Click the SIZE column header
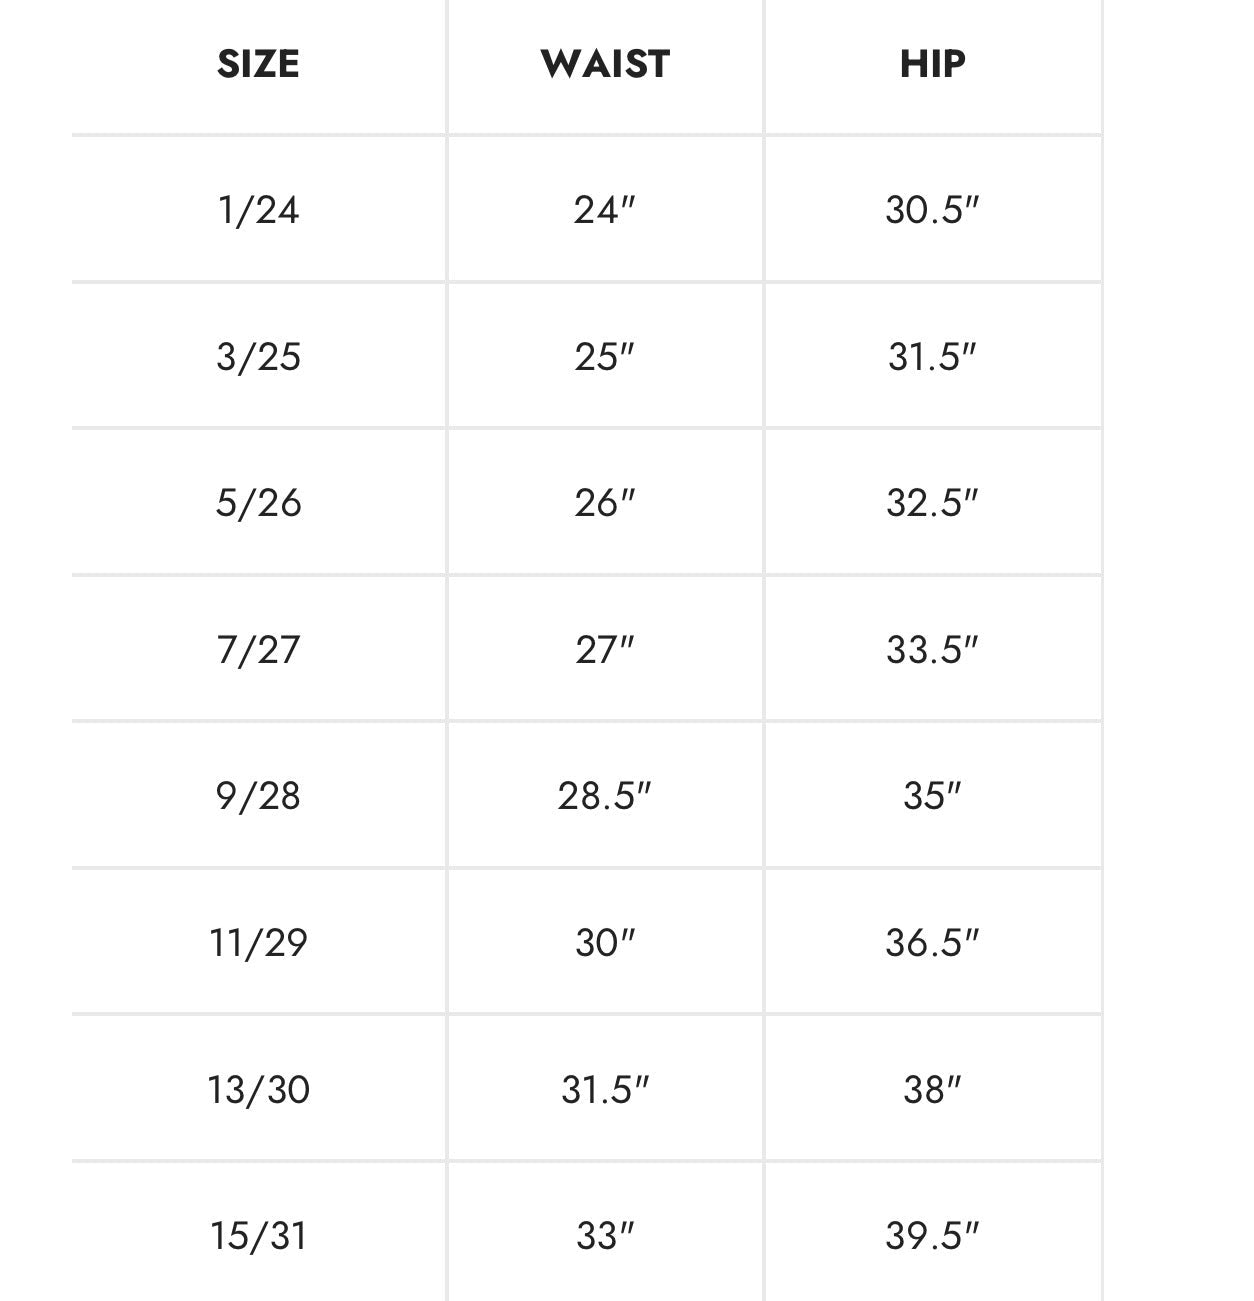Image resolution: width=1254 pixels, height=1301 pixels. coord(258,64)
